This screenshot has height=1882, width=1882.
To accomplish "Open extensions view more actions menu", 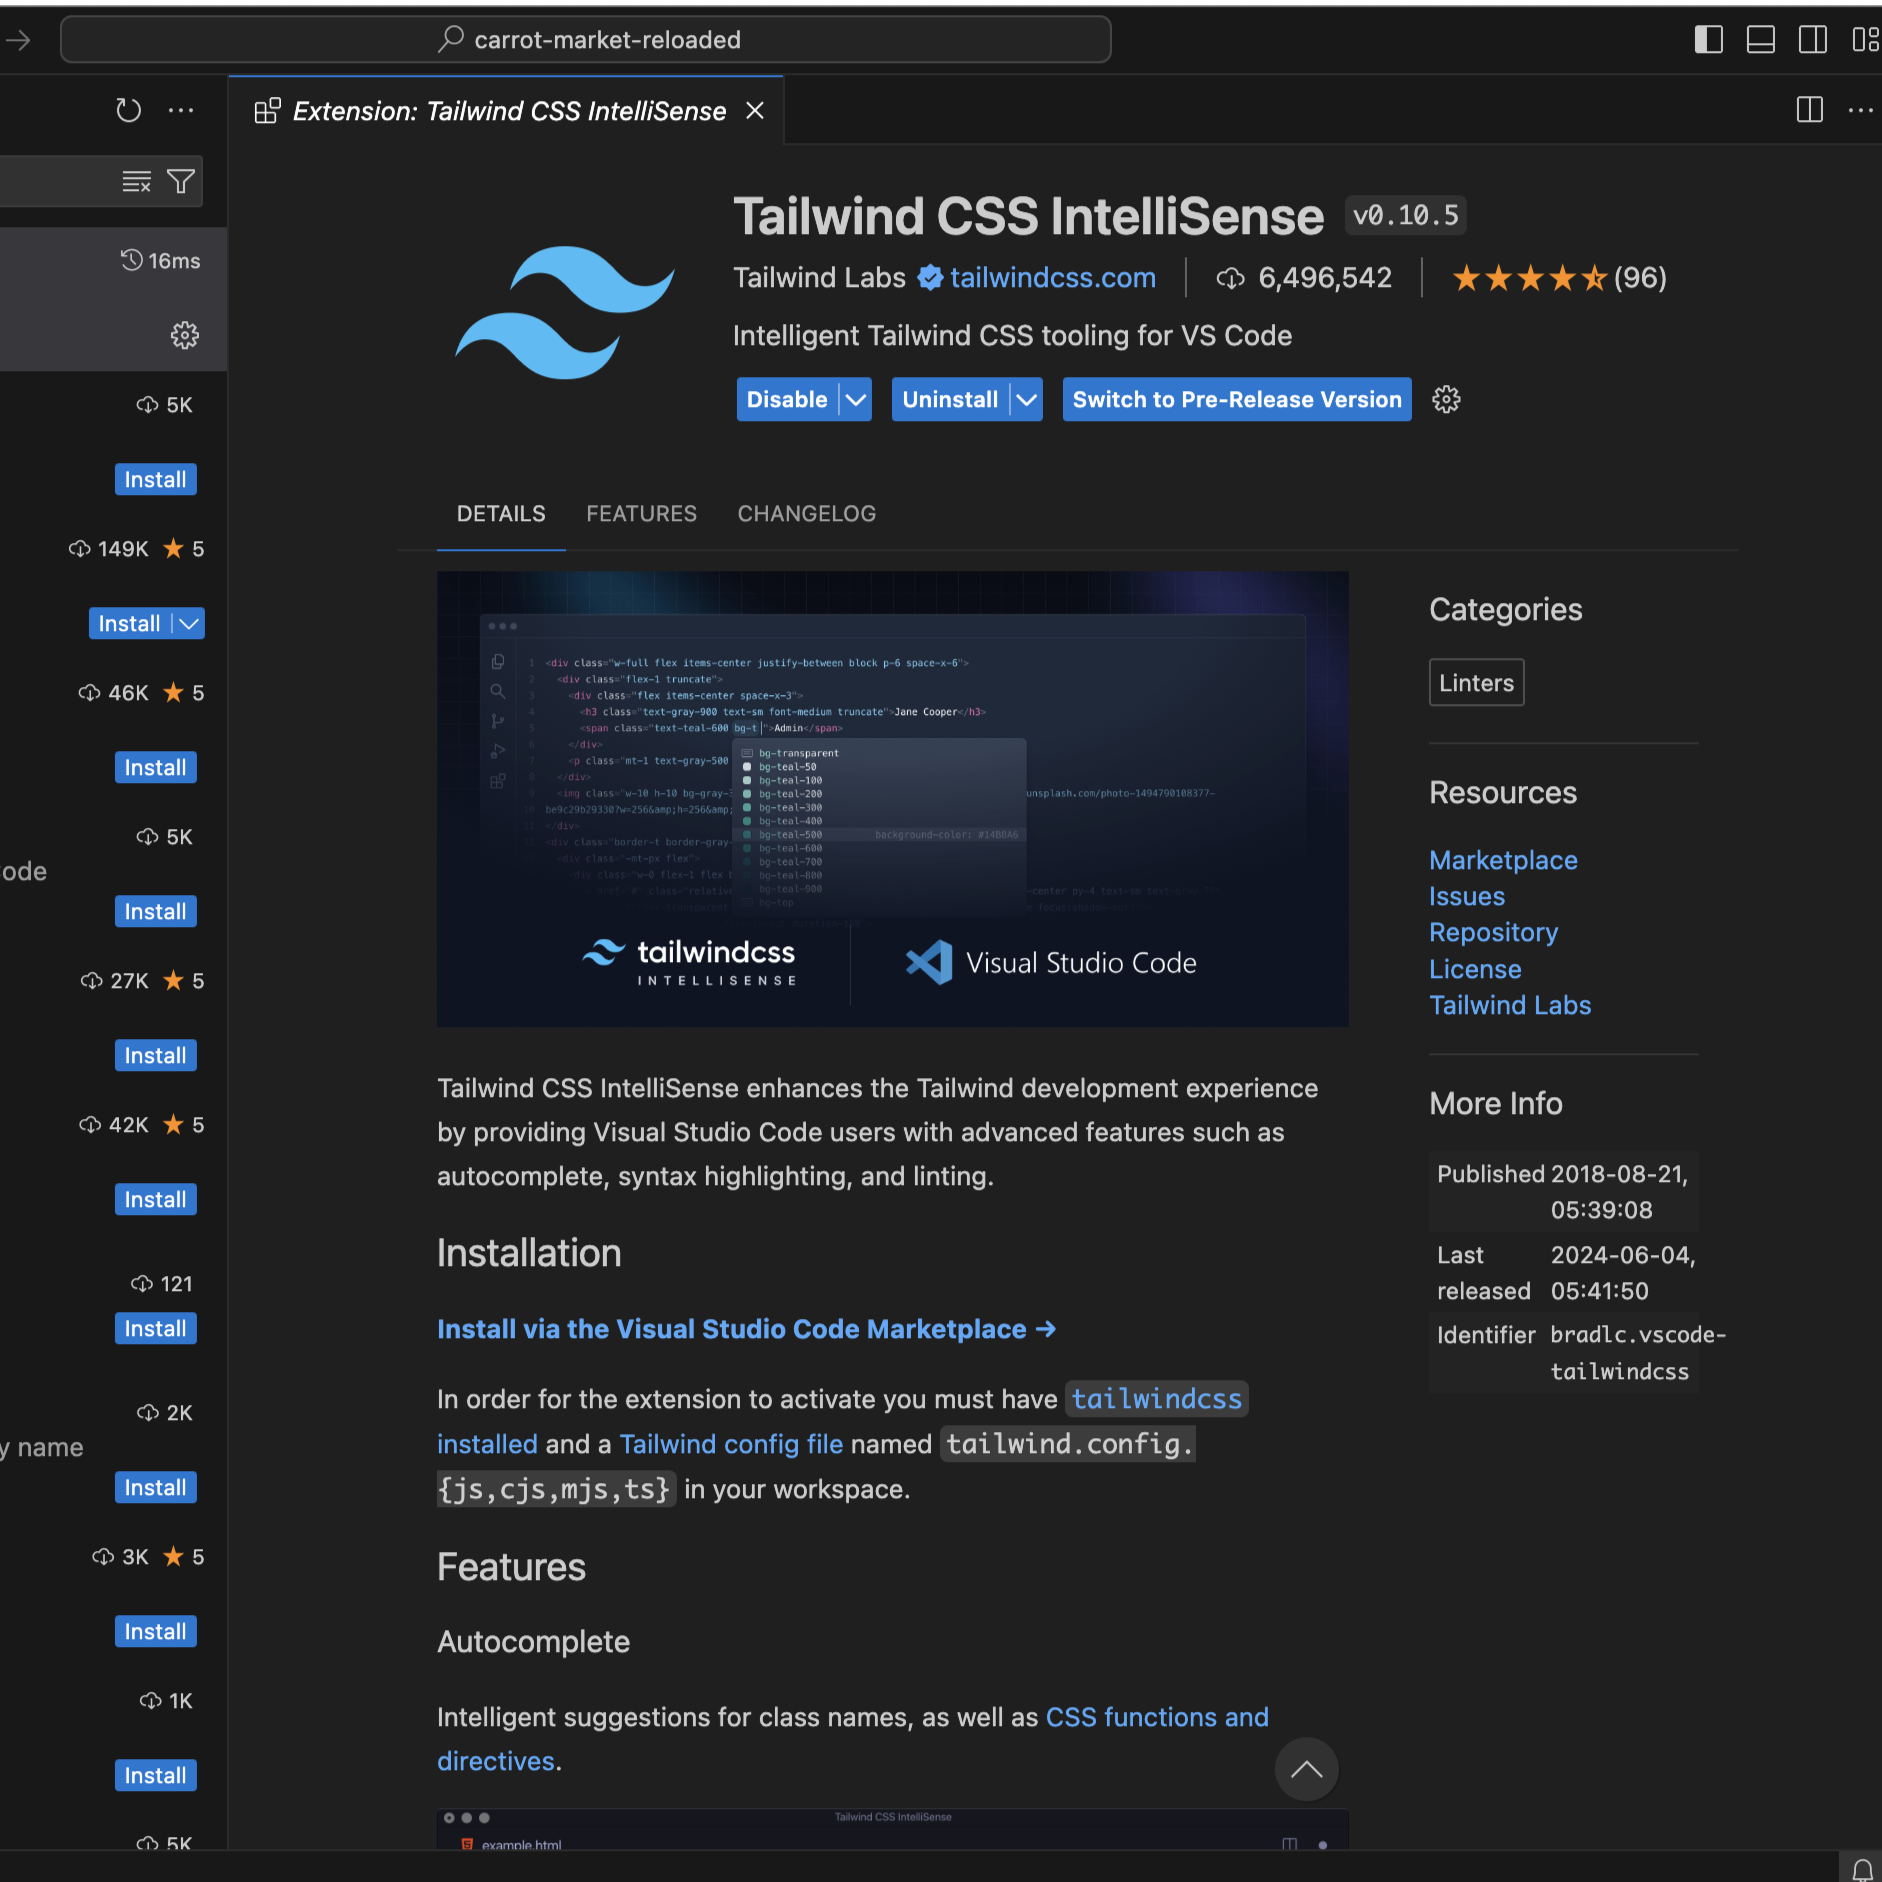I will (181, 110).
